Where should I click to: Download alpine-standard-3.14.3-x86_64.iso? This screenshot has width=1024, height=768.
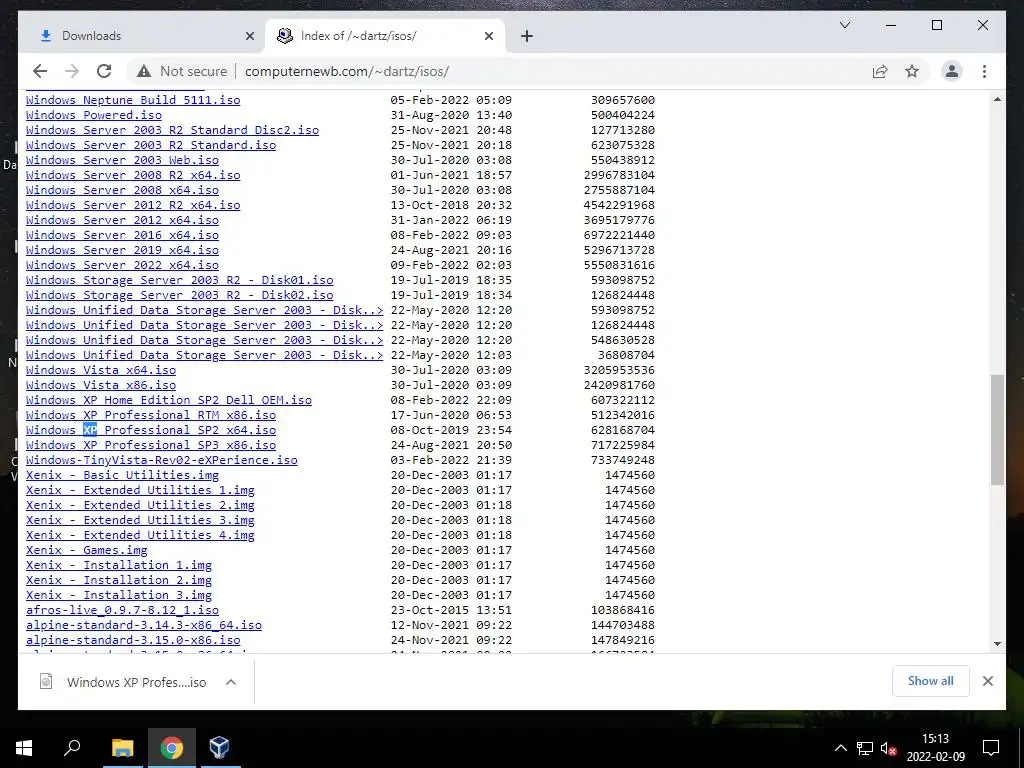[x=144, y=626]
